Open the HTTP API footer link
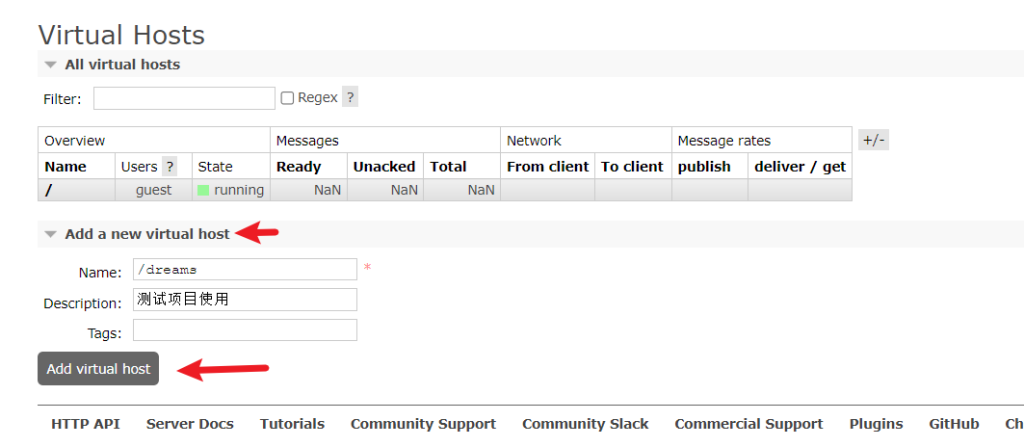Viewport: 1024px width, 447px height. coord(85,424)
